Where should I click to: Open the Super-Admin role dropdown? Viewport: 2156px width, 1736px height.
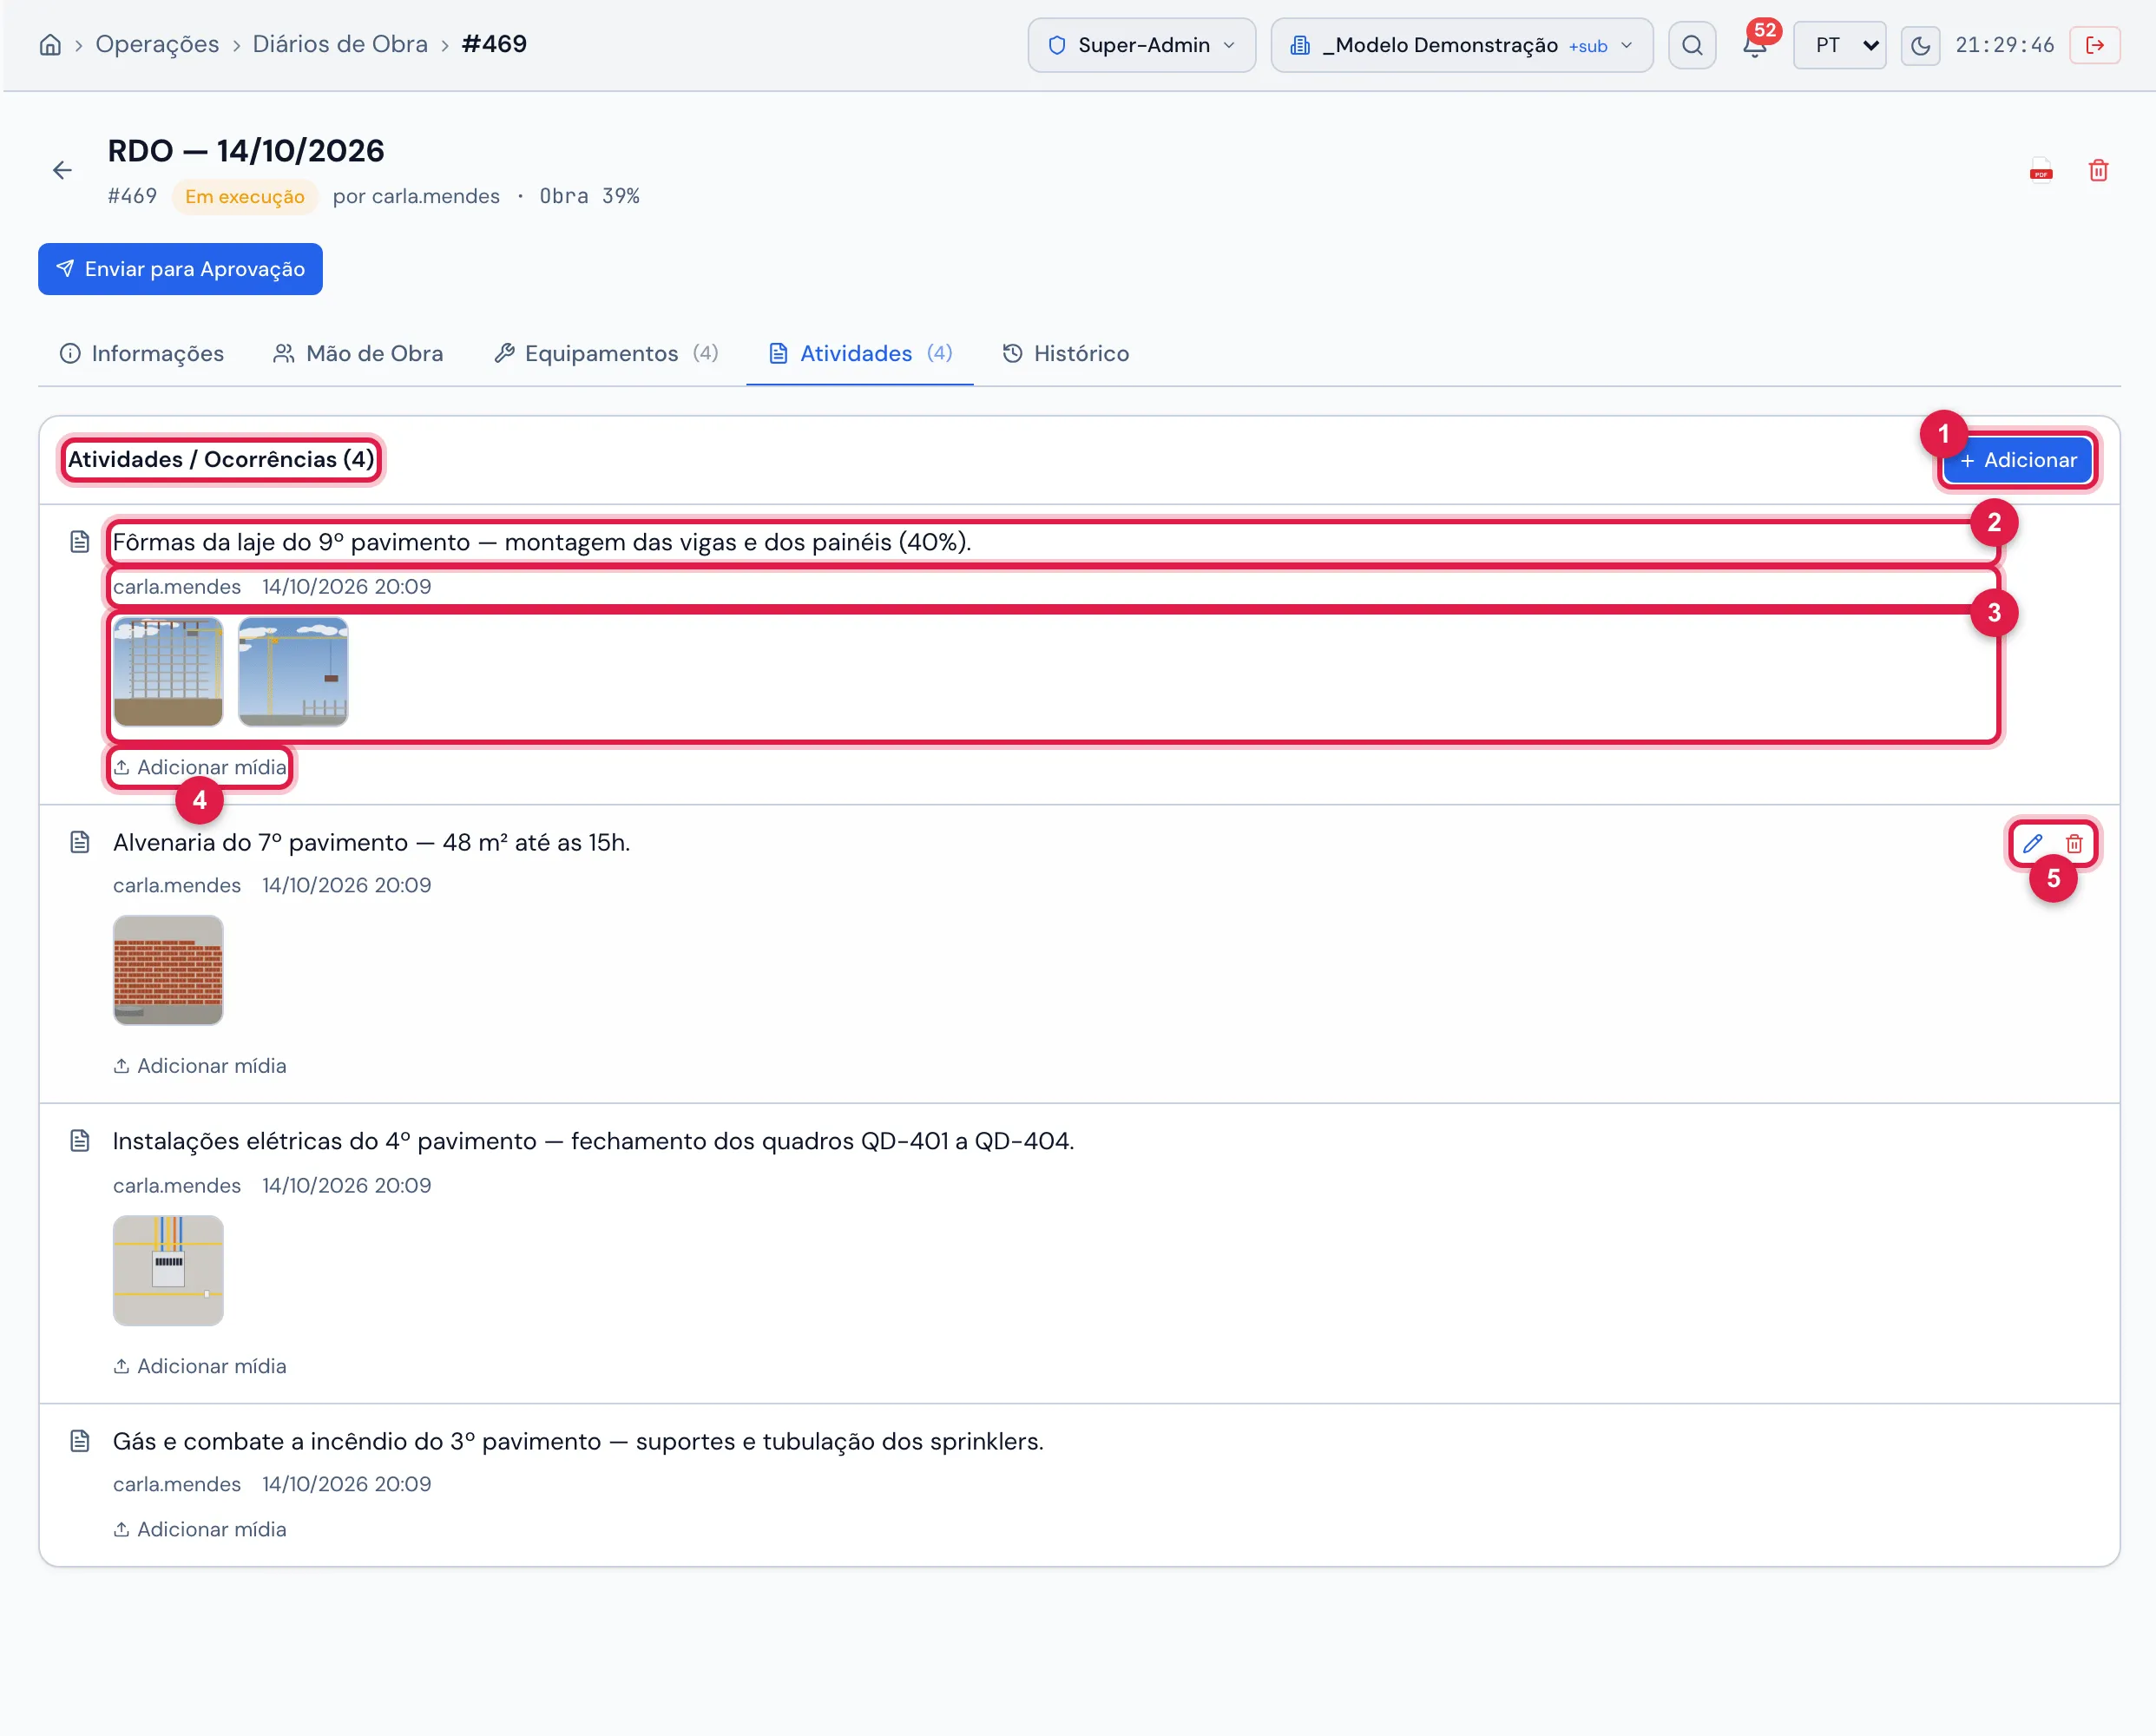[x=1141, y=45]
